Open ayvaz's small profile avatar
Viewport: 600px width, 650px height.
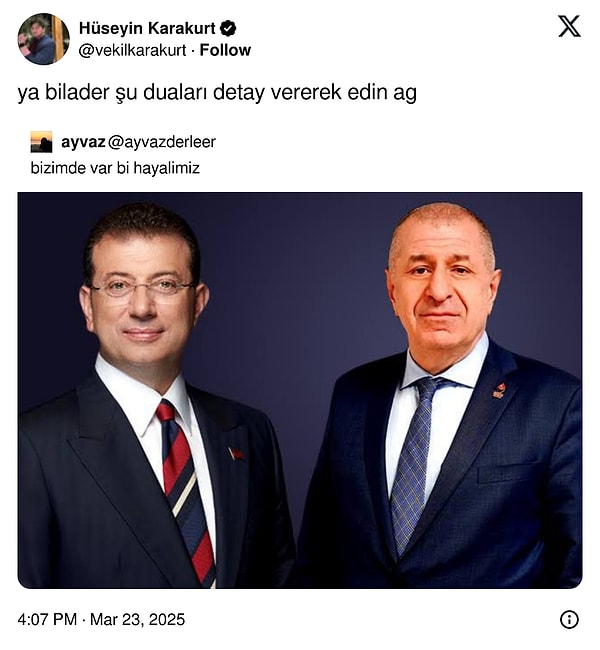point(41,142)
